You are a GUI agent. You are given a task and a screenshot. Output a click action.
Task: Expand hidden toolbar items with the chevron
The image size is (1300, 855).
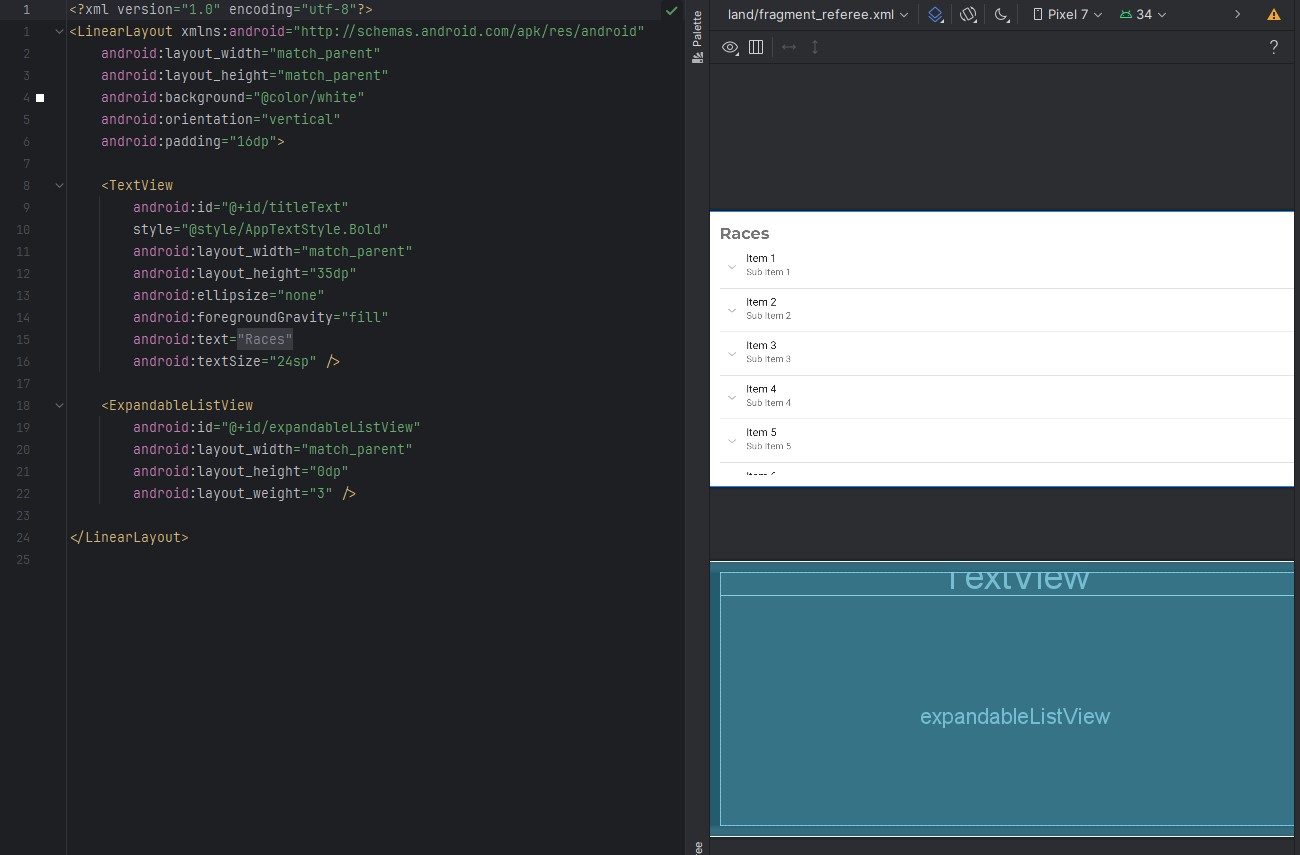coord(1237,15)
